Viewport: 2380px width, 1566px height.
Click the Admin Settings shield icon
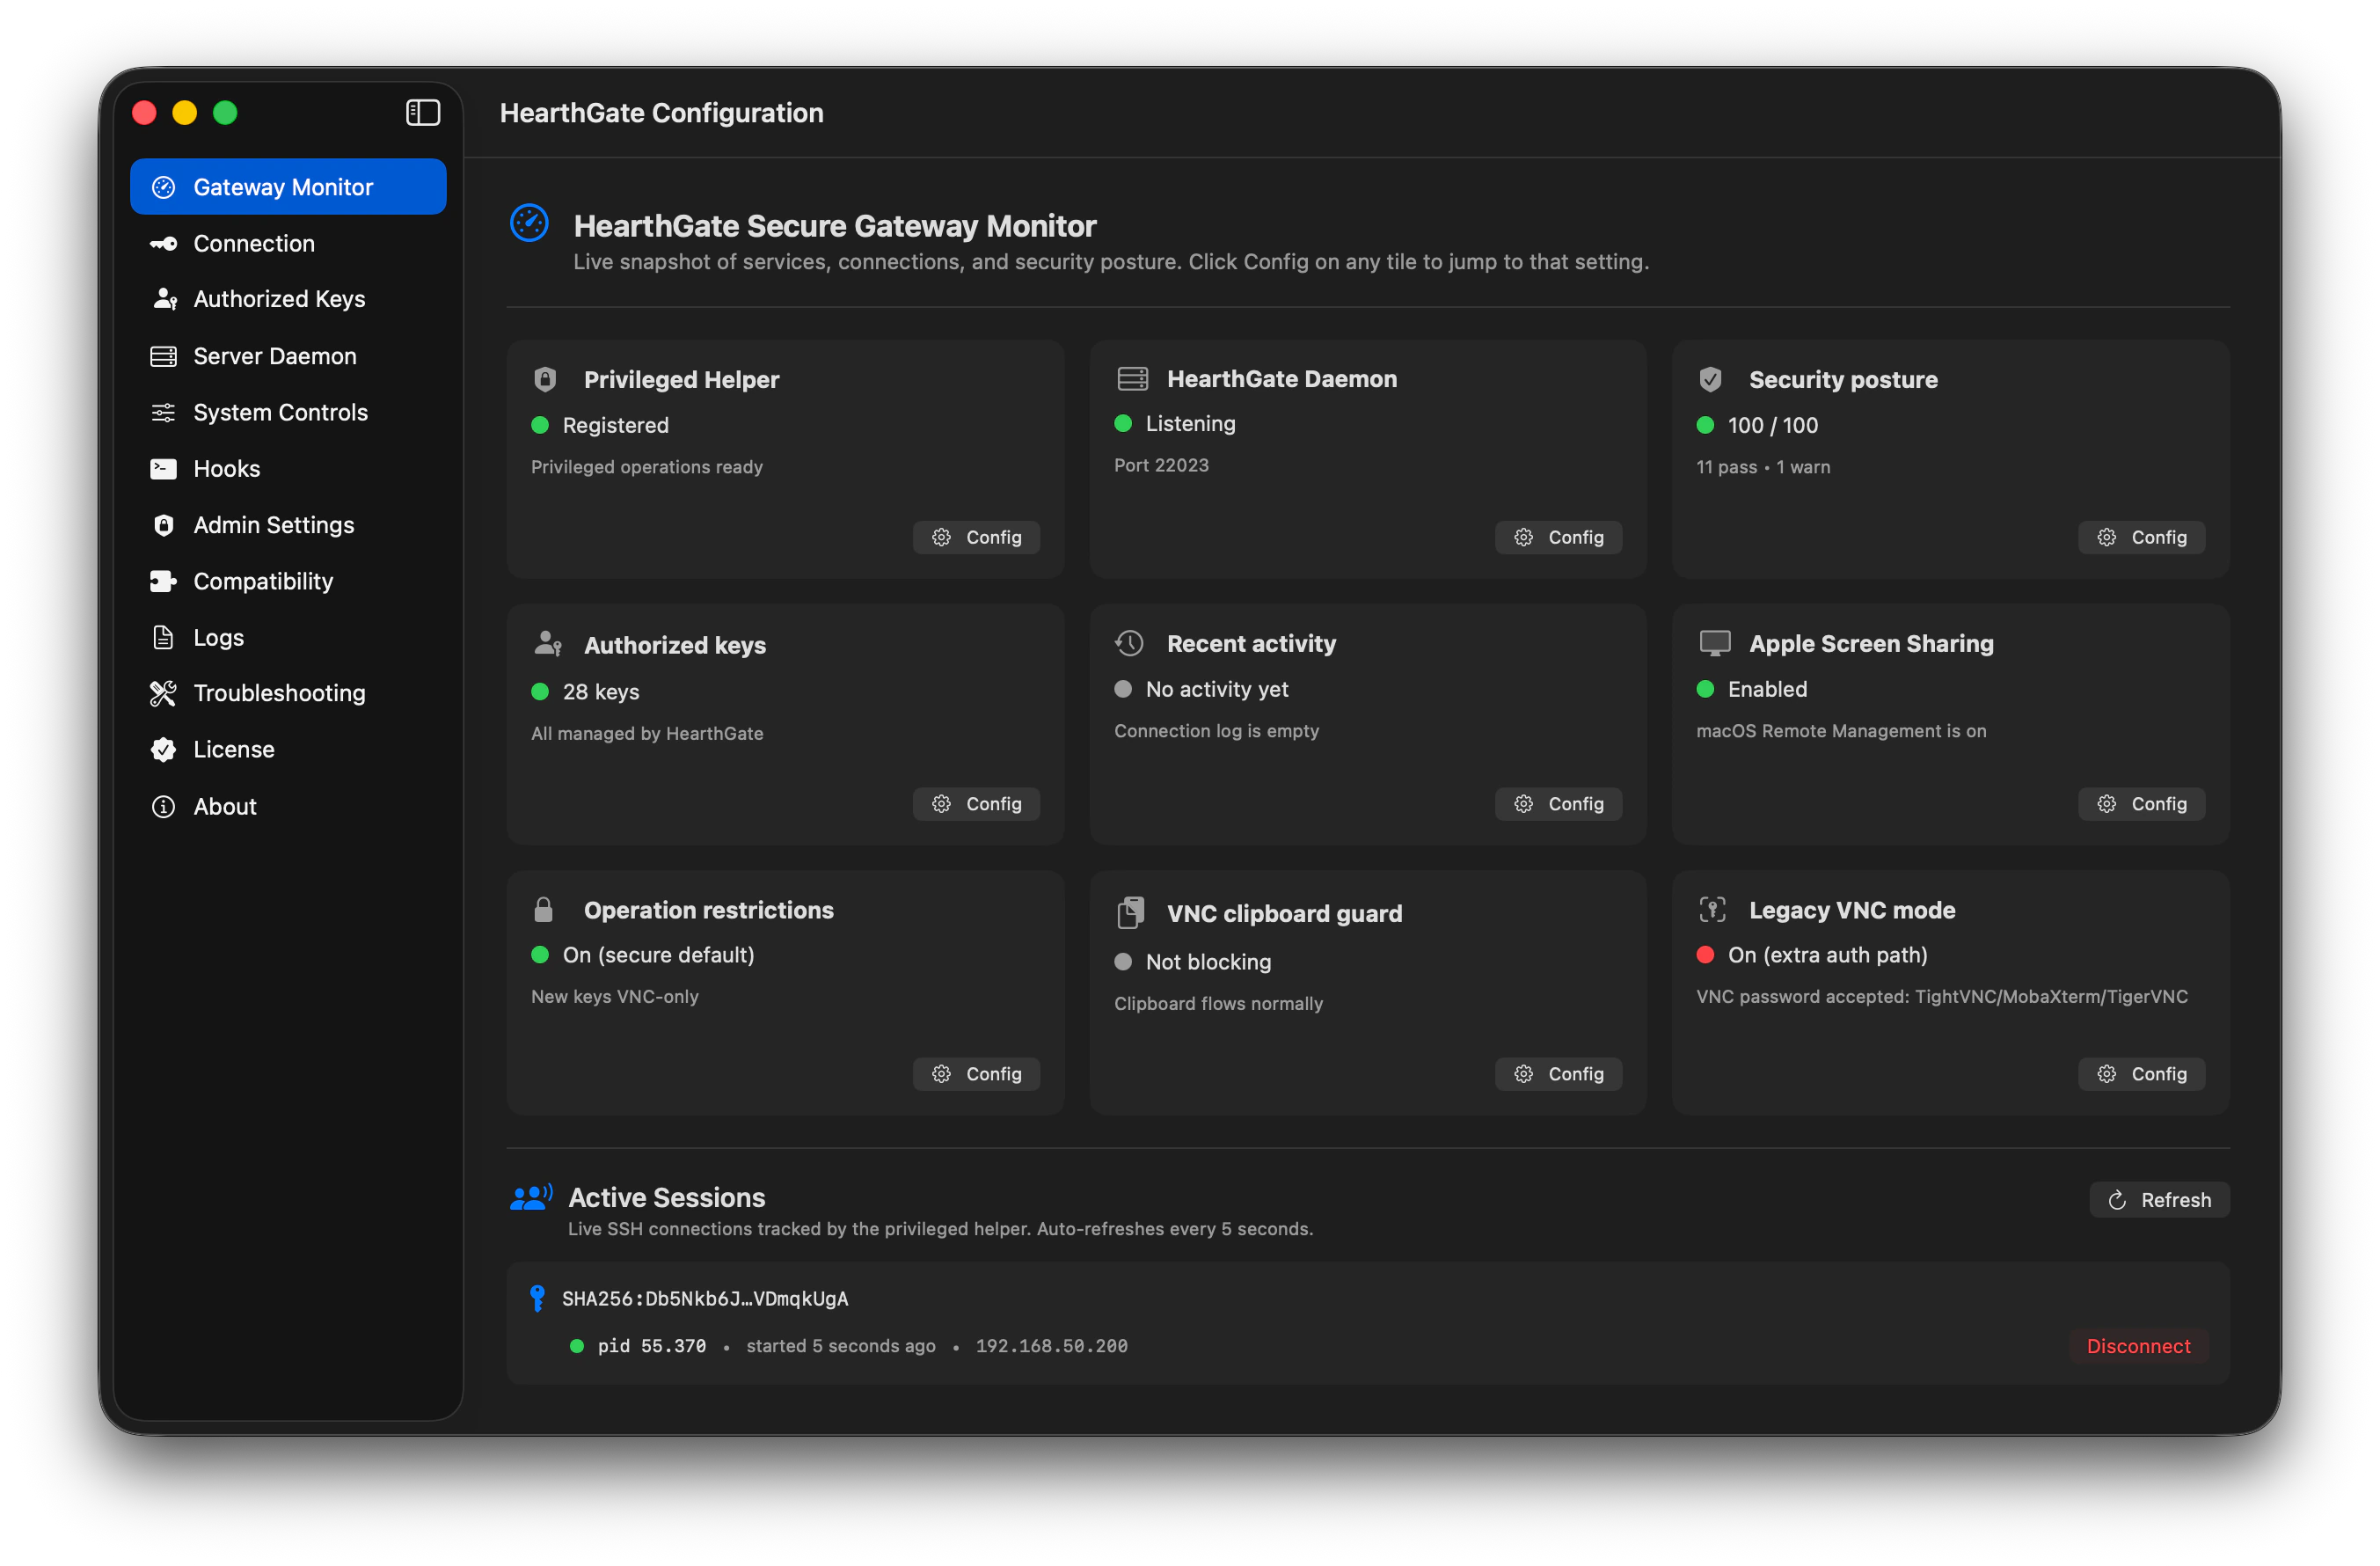pos(163,525)
